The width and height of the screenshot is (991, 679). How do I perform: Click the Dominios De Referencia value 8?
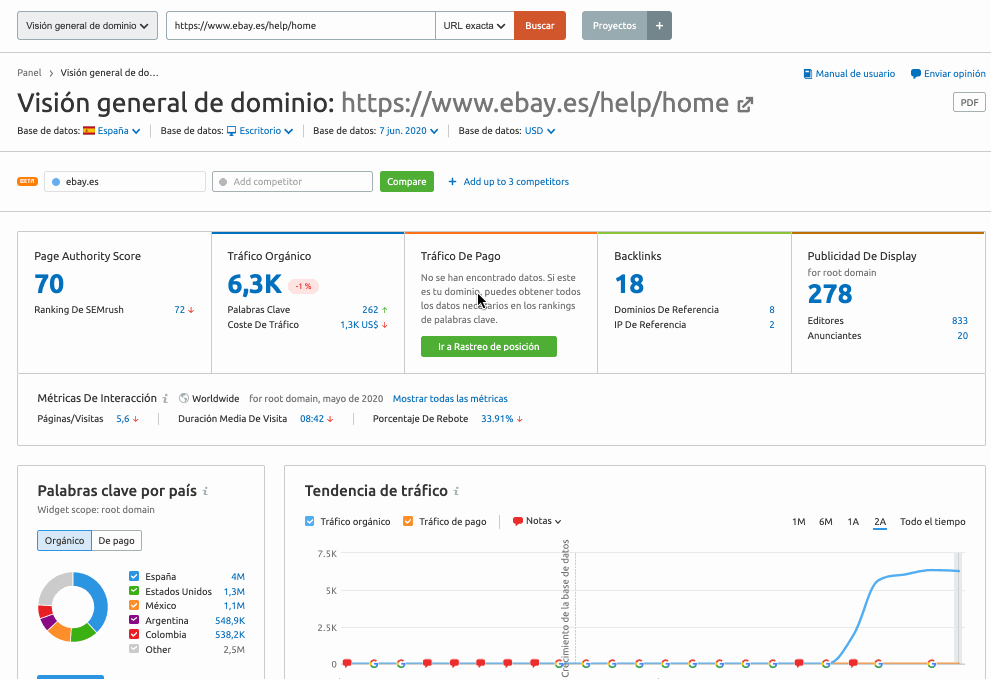coord(772,310)
